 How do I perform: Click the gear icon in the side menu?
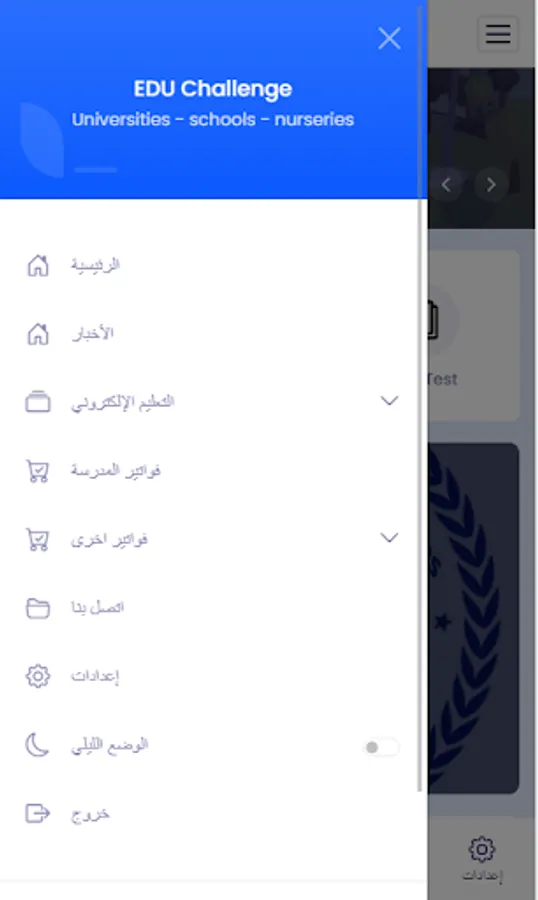[x=38, y=676]
